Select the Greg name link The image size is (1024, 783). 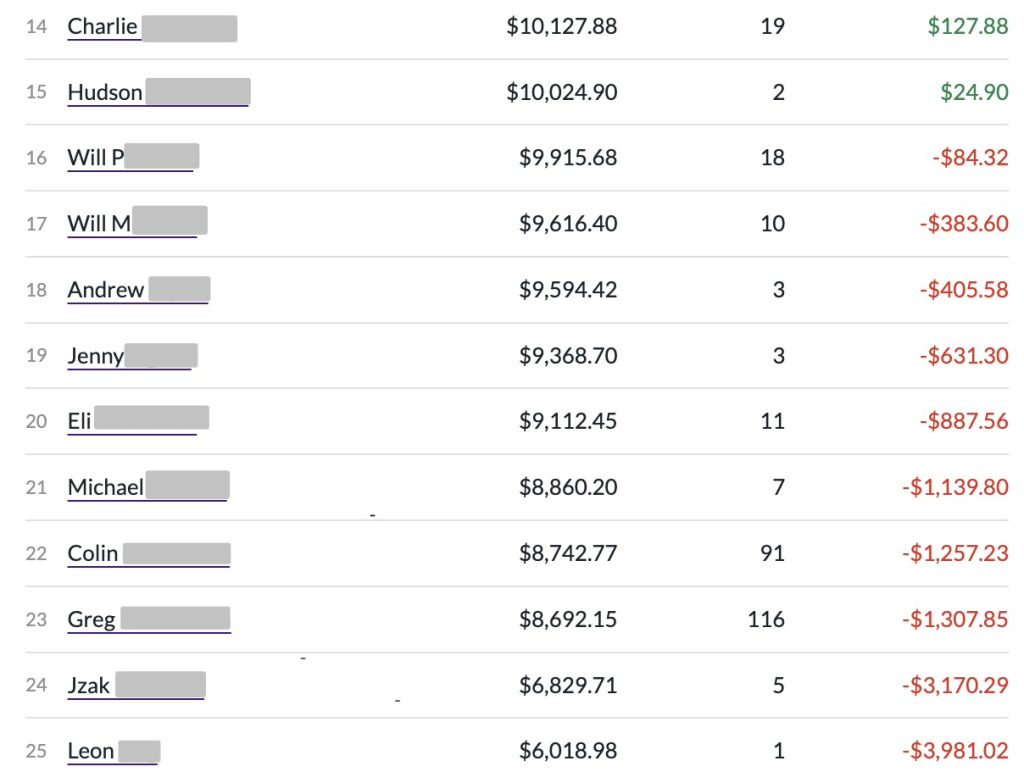coord(91,620)
